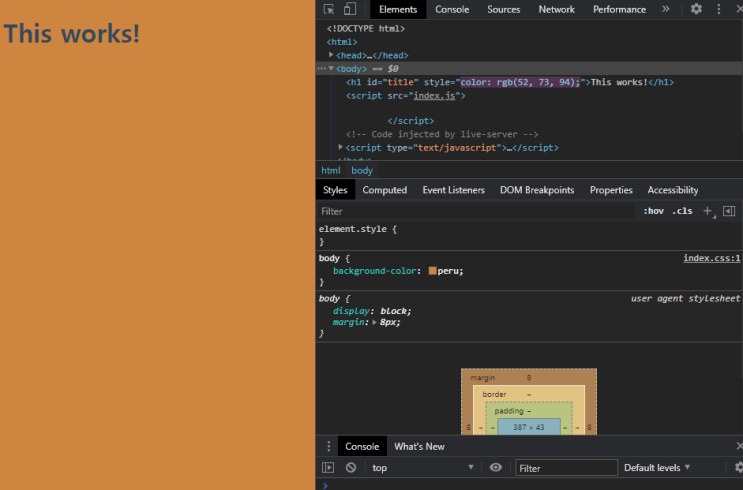Click the padding label in box model

(x=509, y=411)
